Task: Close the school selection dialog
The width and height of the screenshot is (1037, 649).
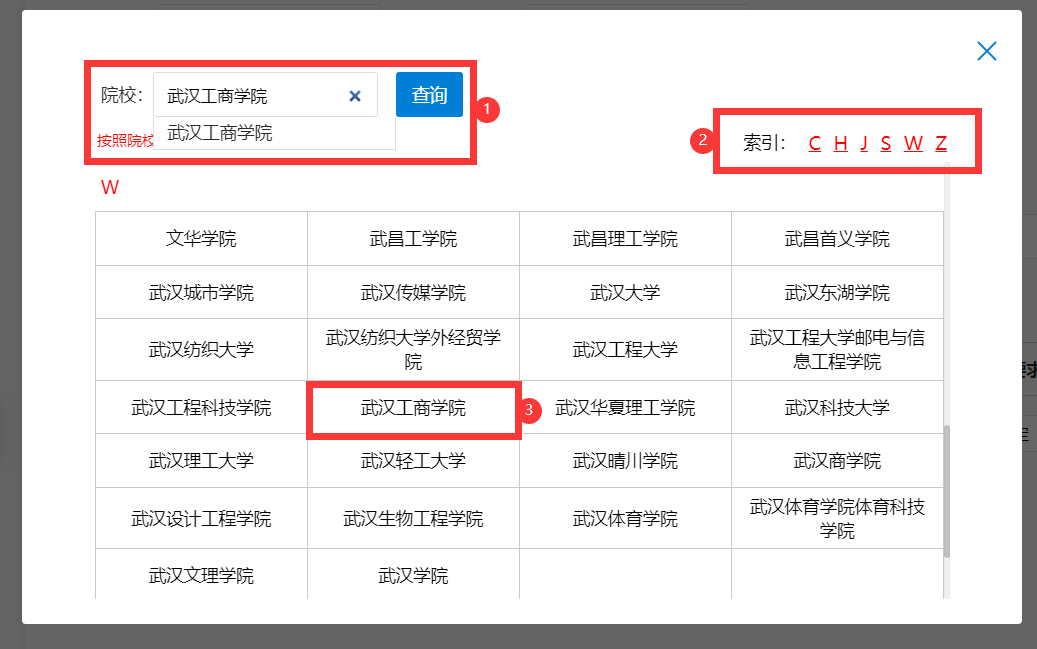Action: click(986, 50)
